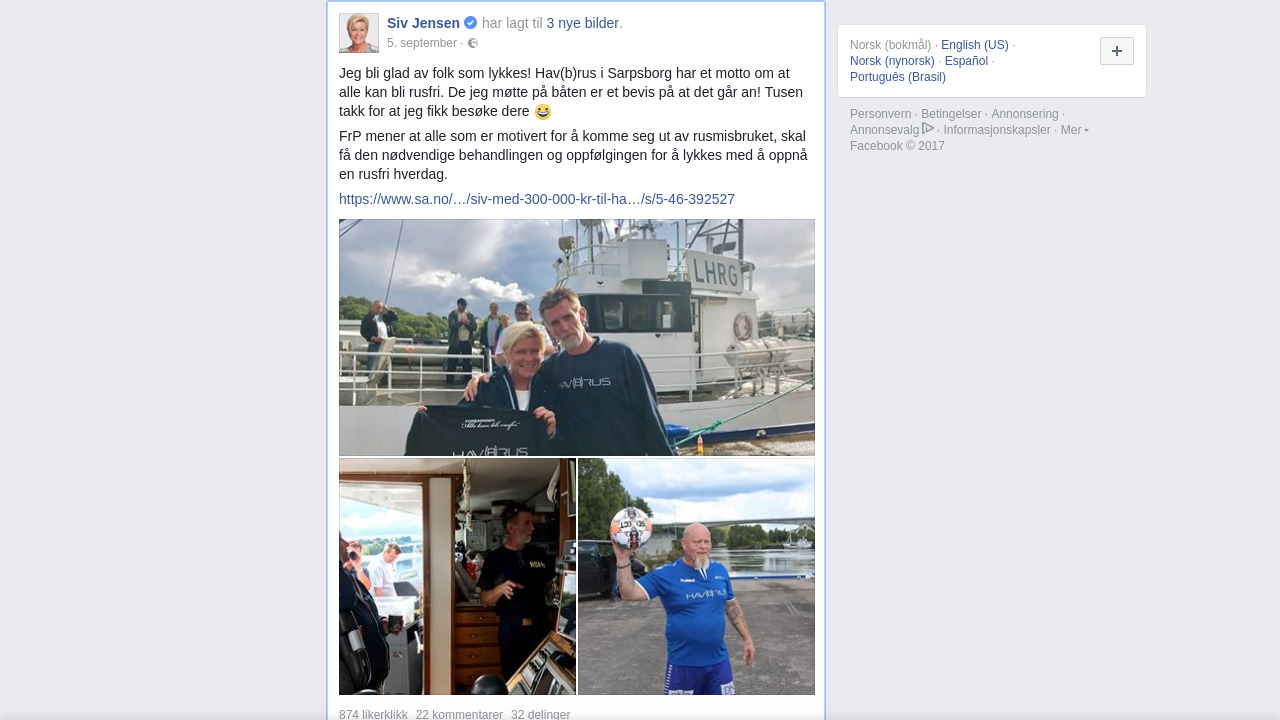Click the plus button to add language

[1117, 51]
